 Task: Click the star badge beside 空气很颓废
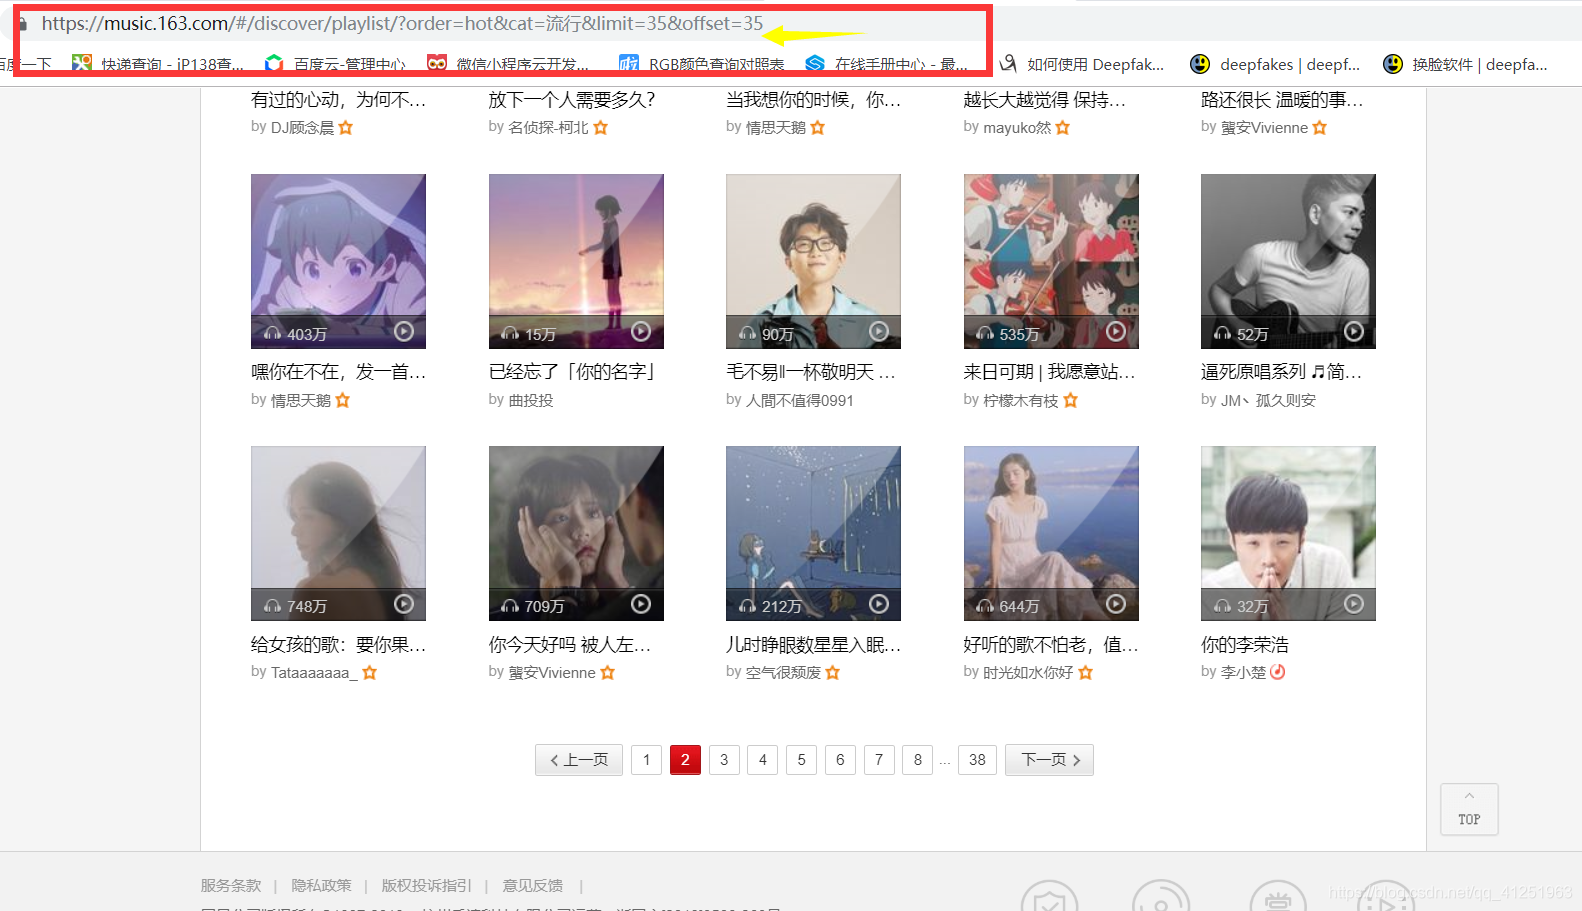pyautogui.click(x=832, y=673)
